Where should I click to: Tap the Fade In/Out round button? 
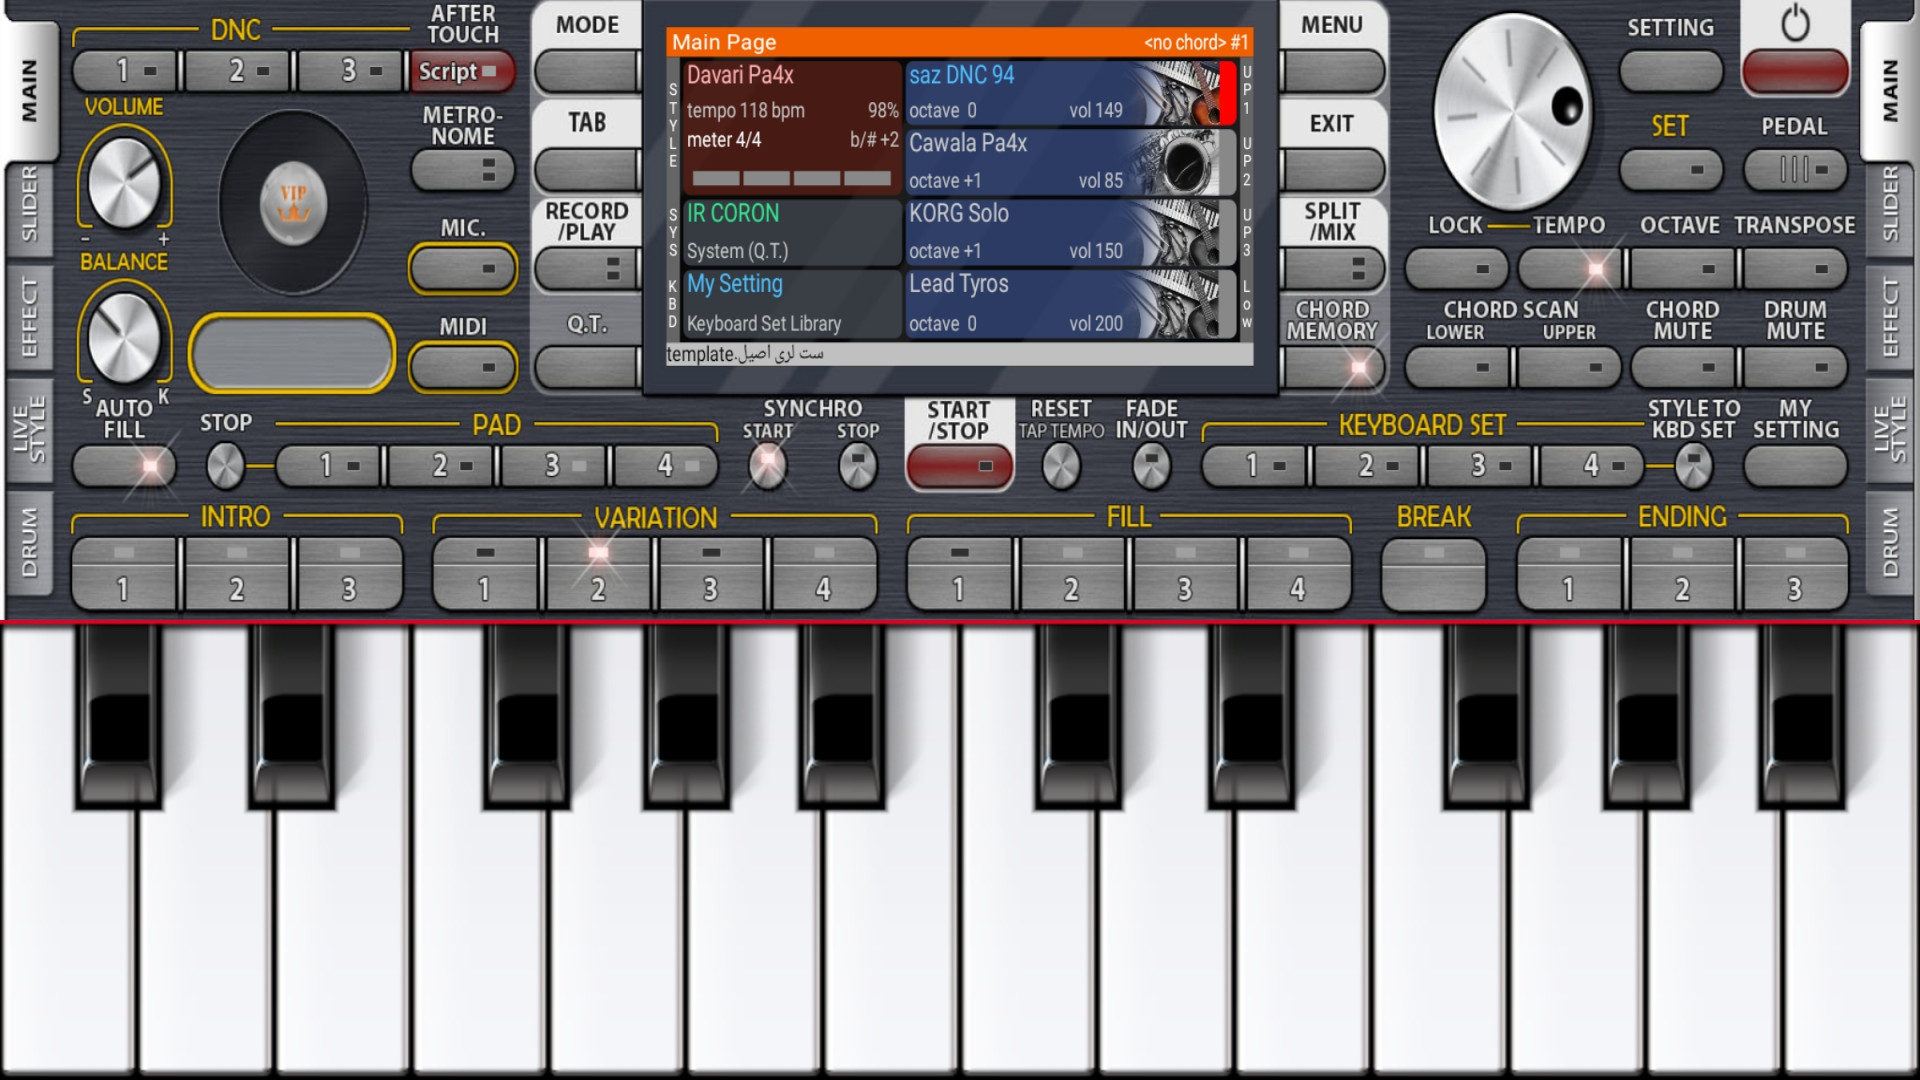(1151, 465)
